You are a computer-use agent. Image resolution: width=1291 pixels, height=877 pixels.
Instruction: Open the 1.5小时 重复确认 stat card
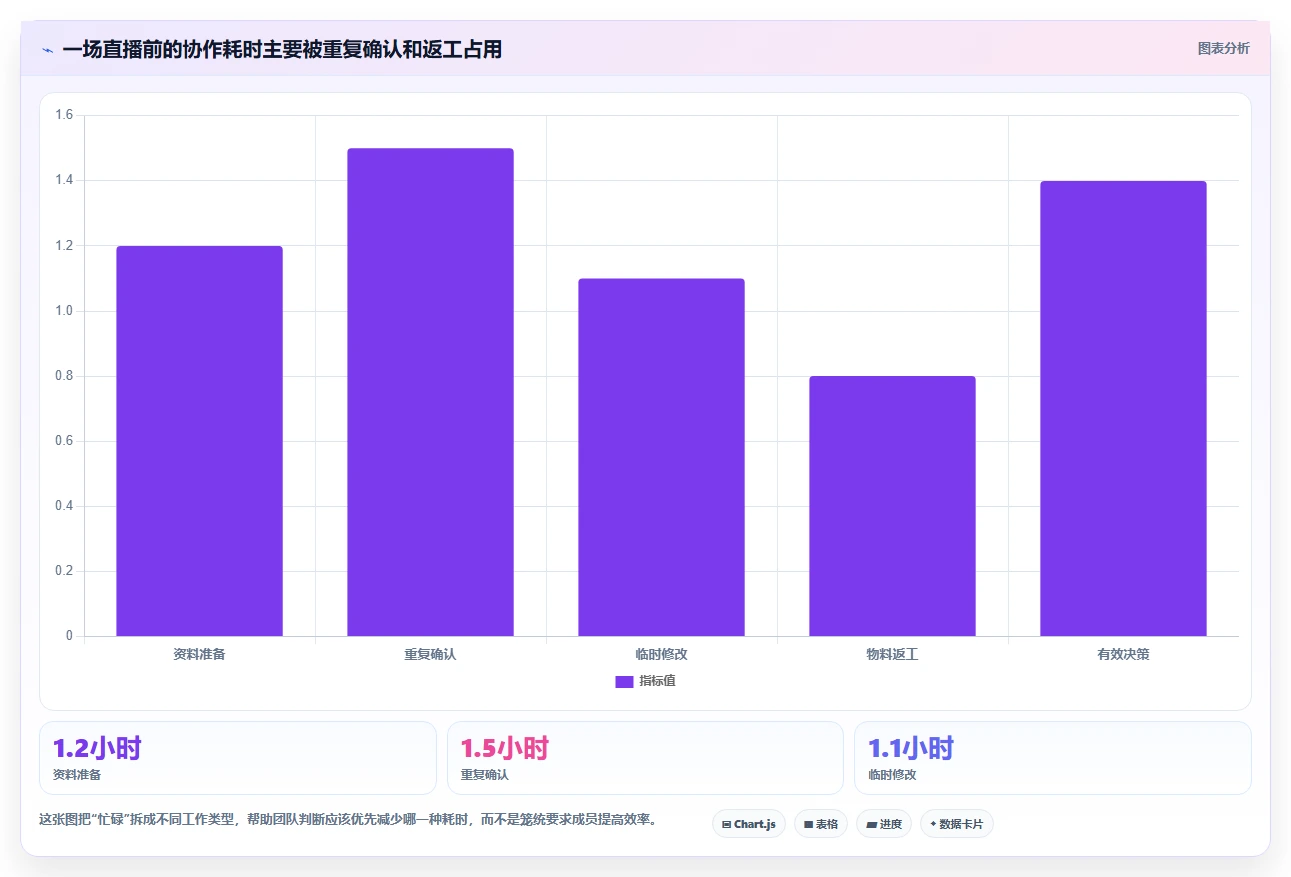tap(645, 758)
